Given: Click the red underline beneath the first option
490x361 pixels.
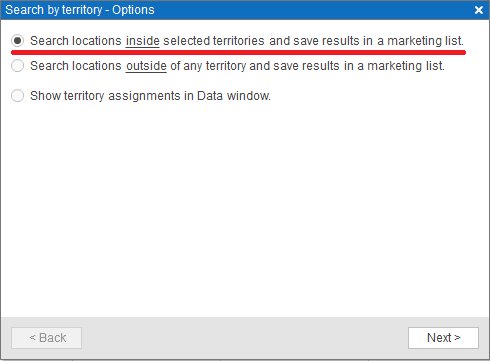Looking at the screenshot, I should point(238,52).
